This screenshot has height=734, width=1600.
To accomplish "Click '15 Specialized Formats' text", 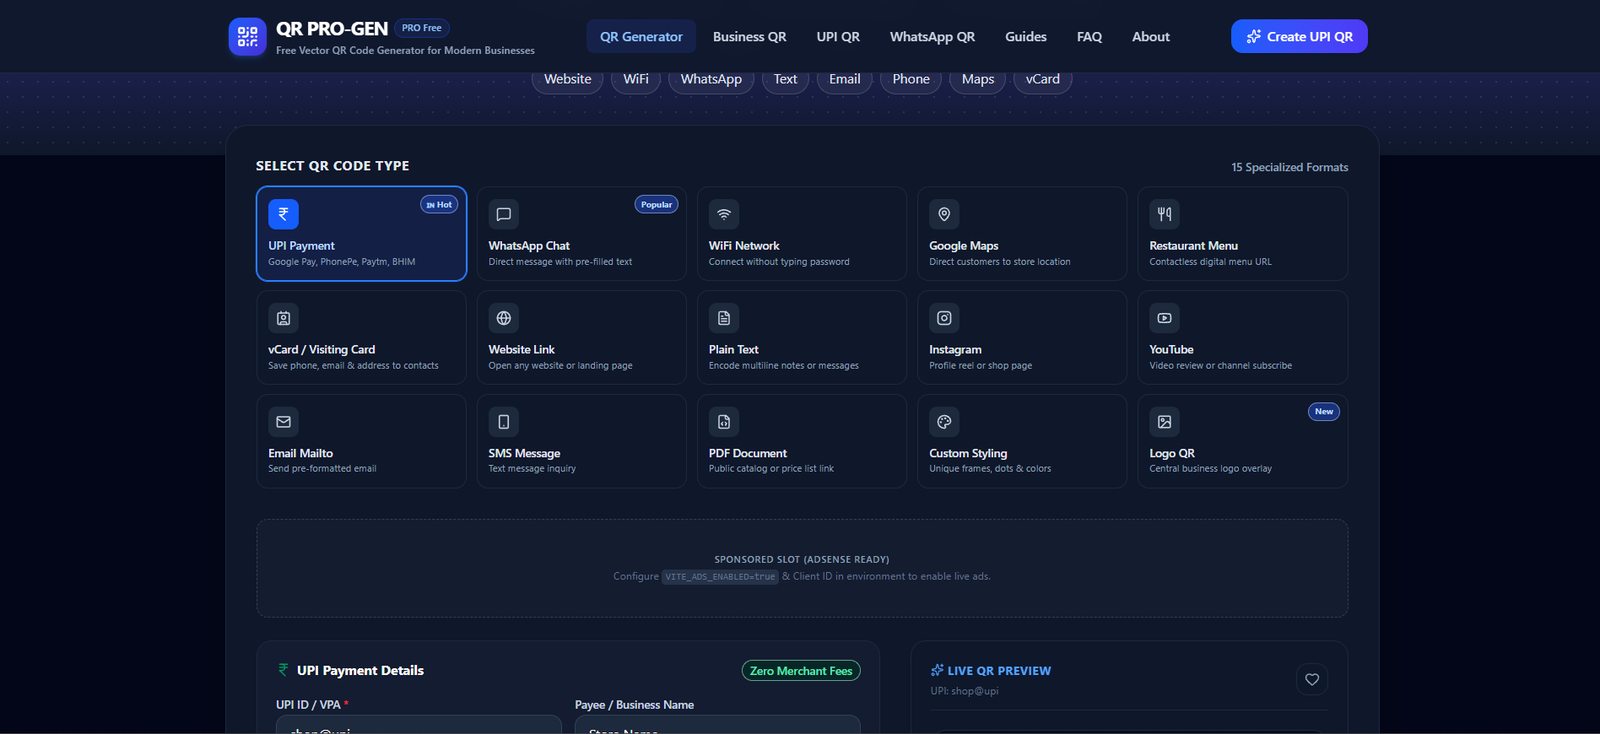I will (x=1290, y=167).
